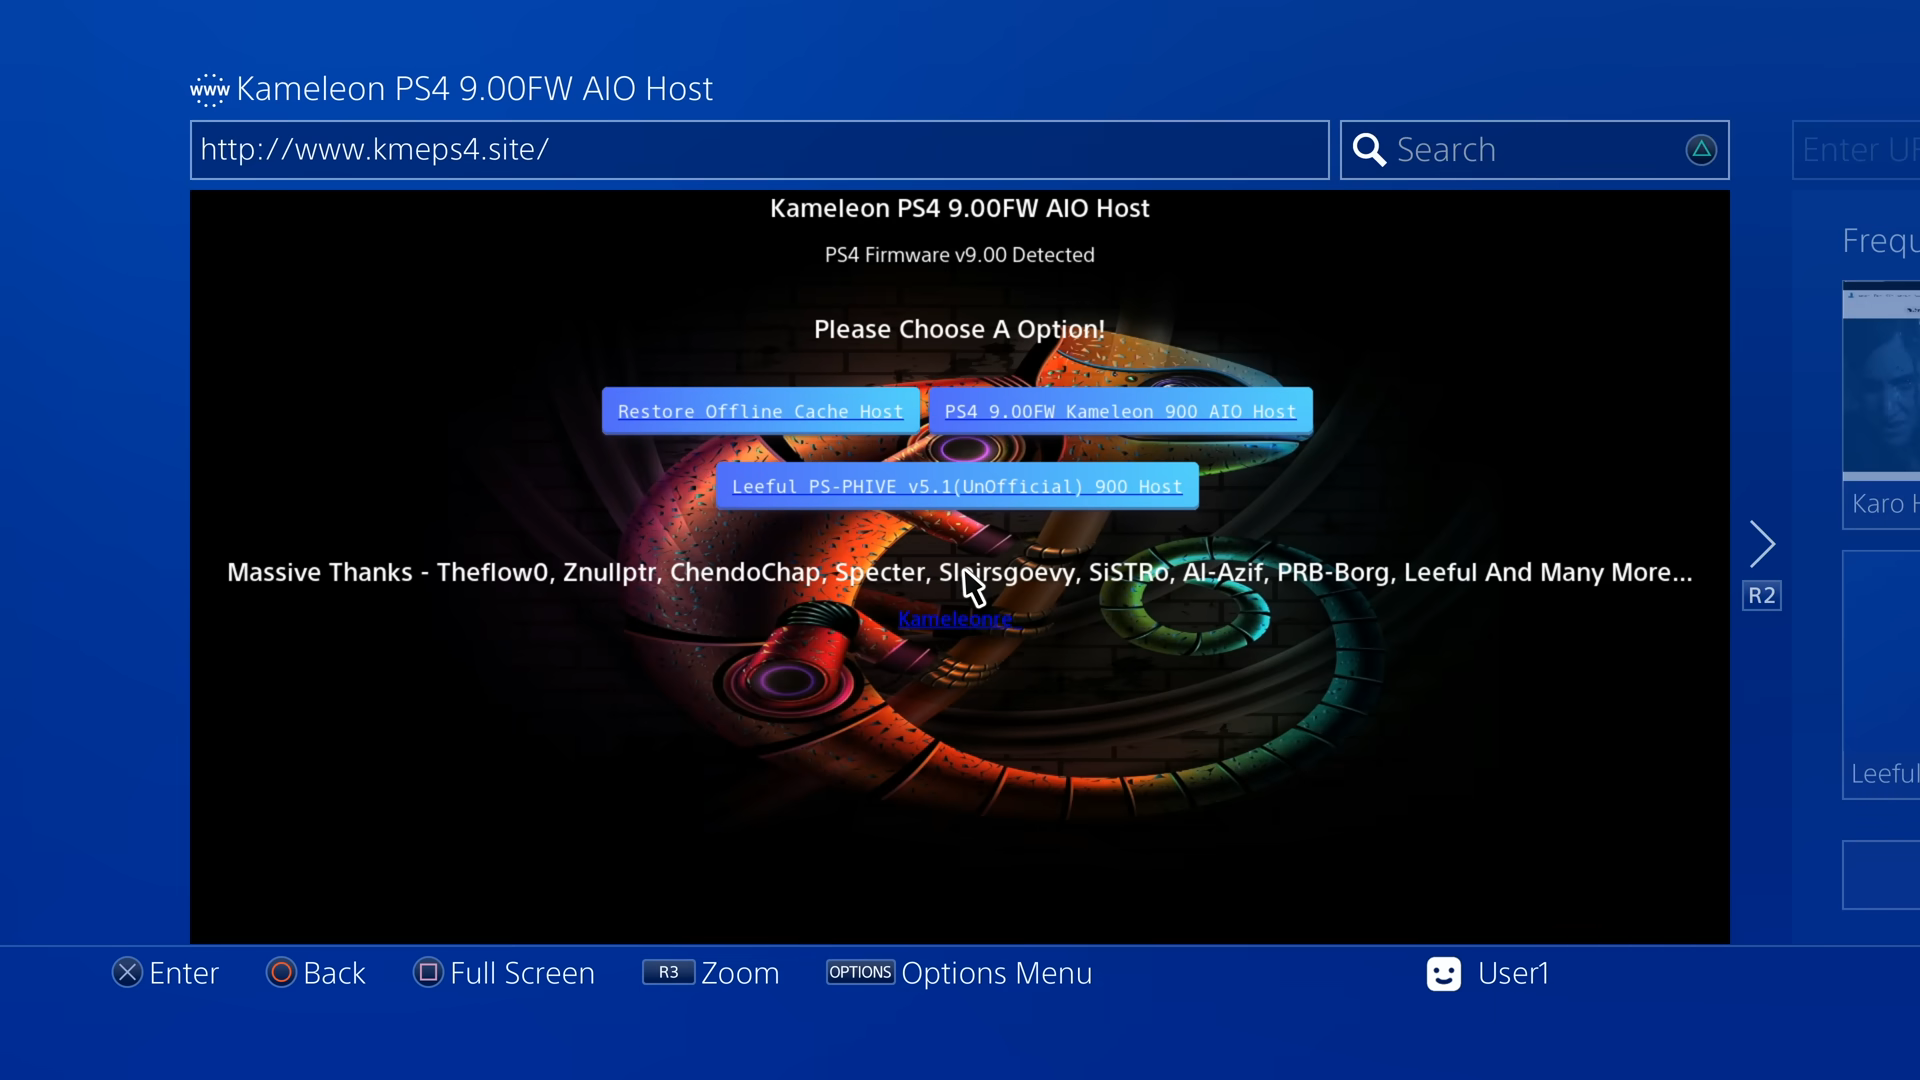Toggle Full Screen display mode
This screenshot has width=1920, height=1080.
506,973
